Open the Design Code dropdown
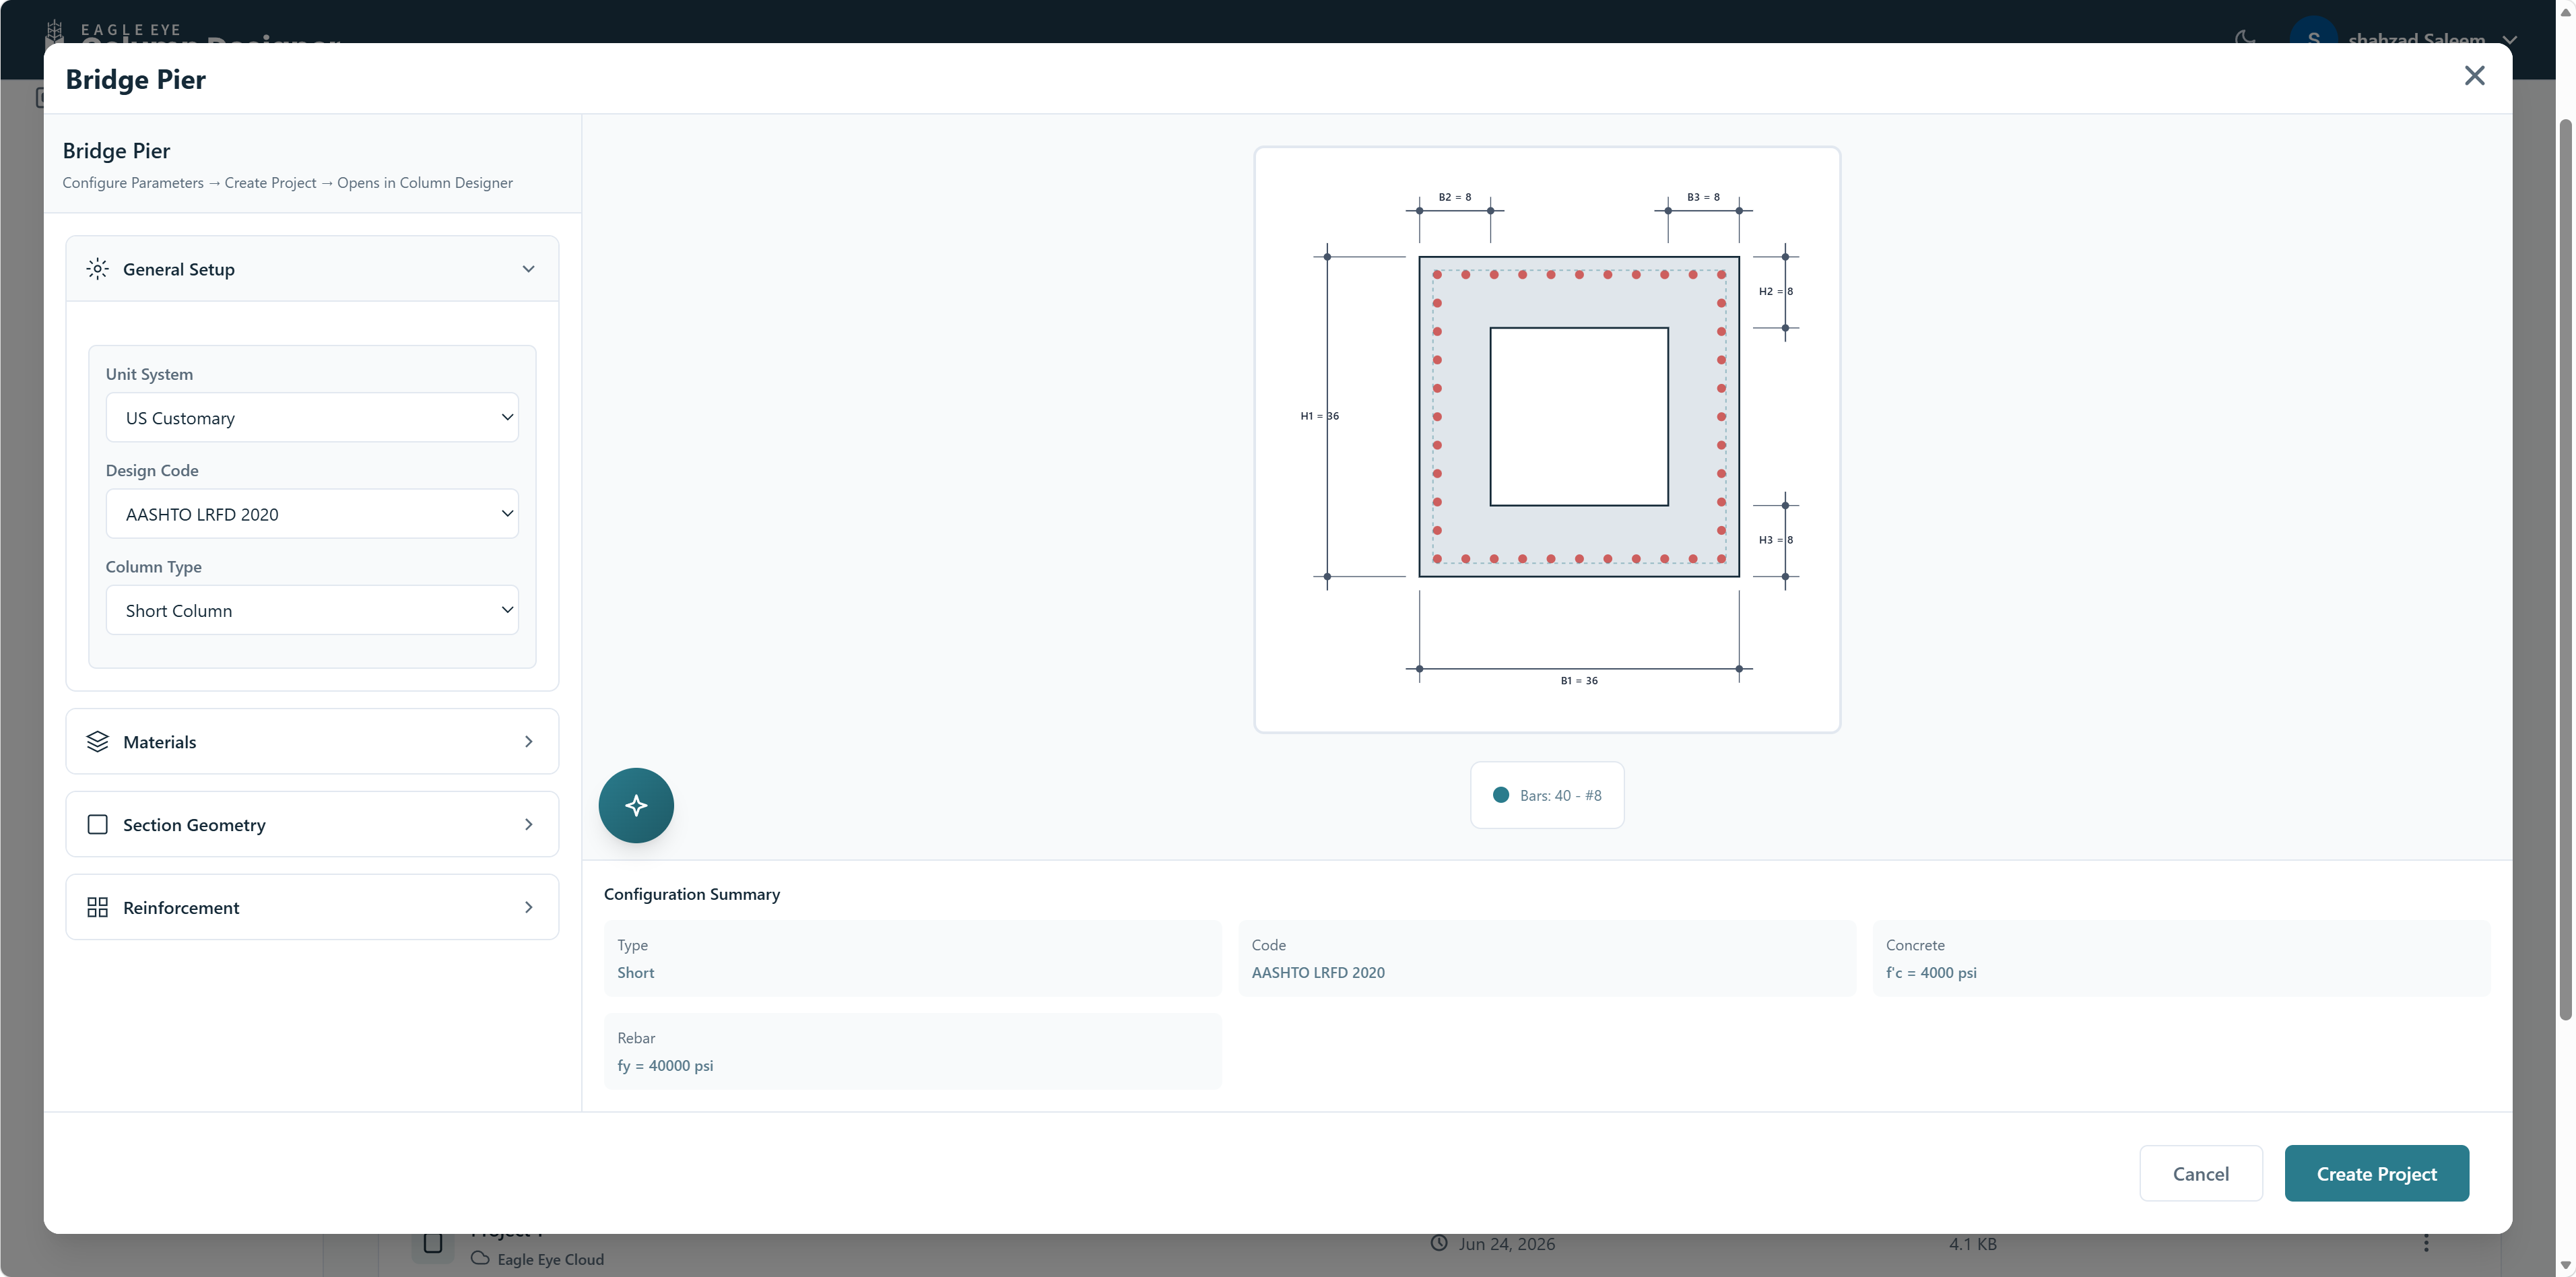 (x=312, y=514)
